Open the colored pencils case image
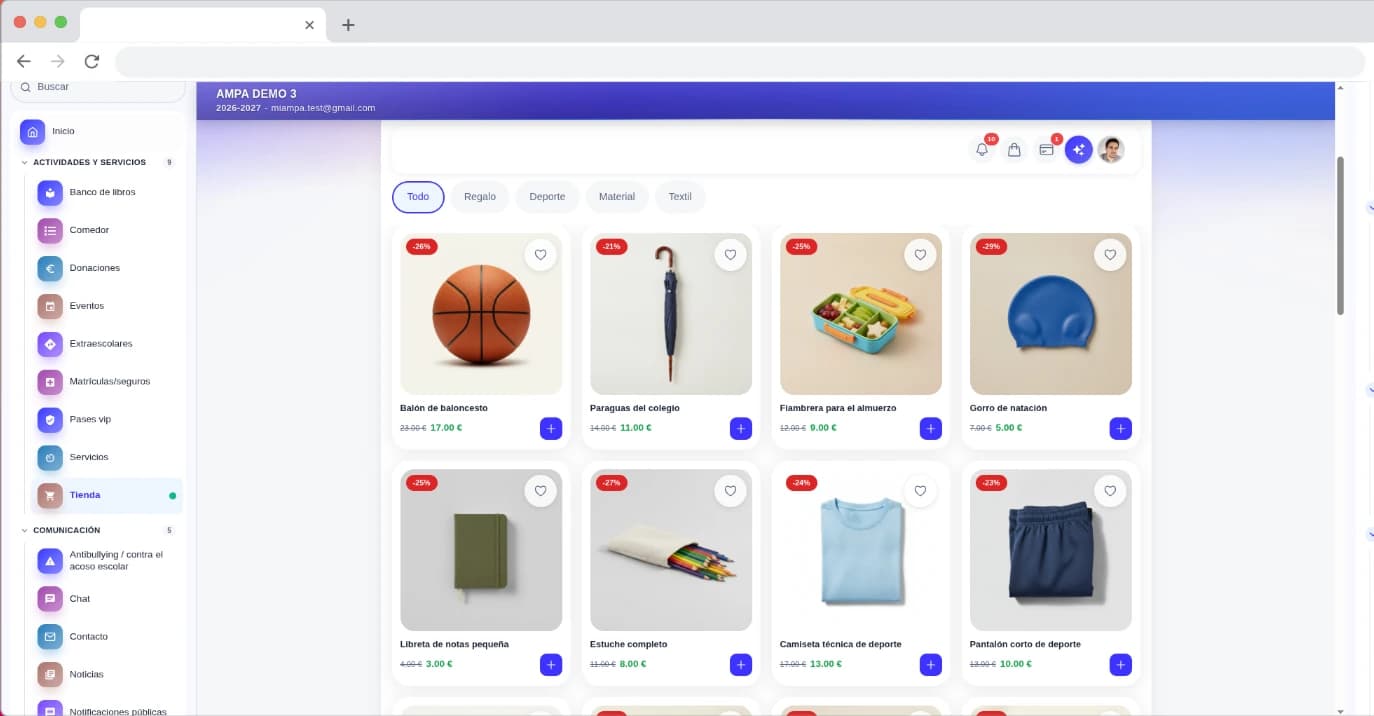This screenshot has width=1374, height=716. click(x=671, y=550)
